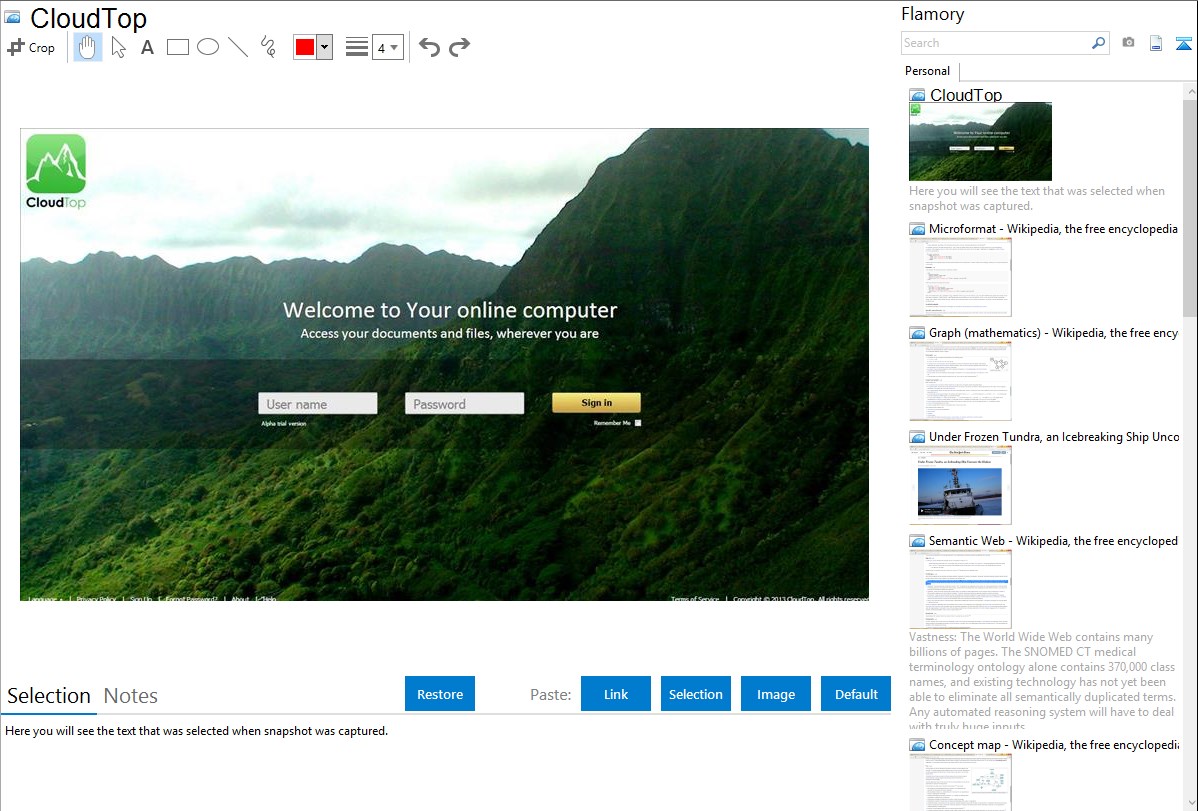Select the 'CloudTop' title in sidebar list
This screenshot has width=1198, height=811.
(966, 96)
